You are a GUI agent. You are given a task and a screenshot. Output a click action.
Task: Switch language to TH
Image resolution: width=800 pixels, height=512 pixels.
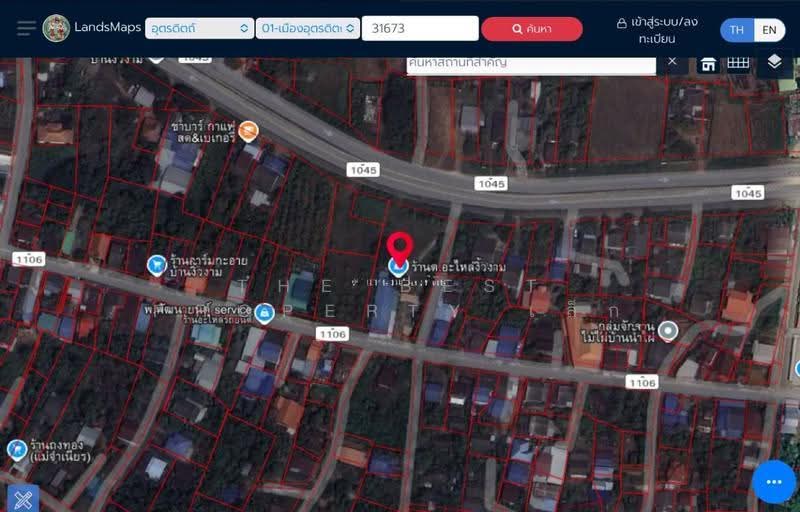click(736, 30)
